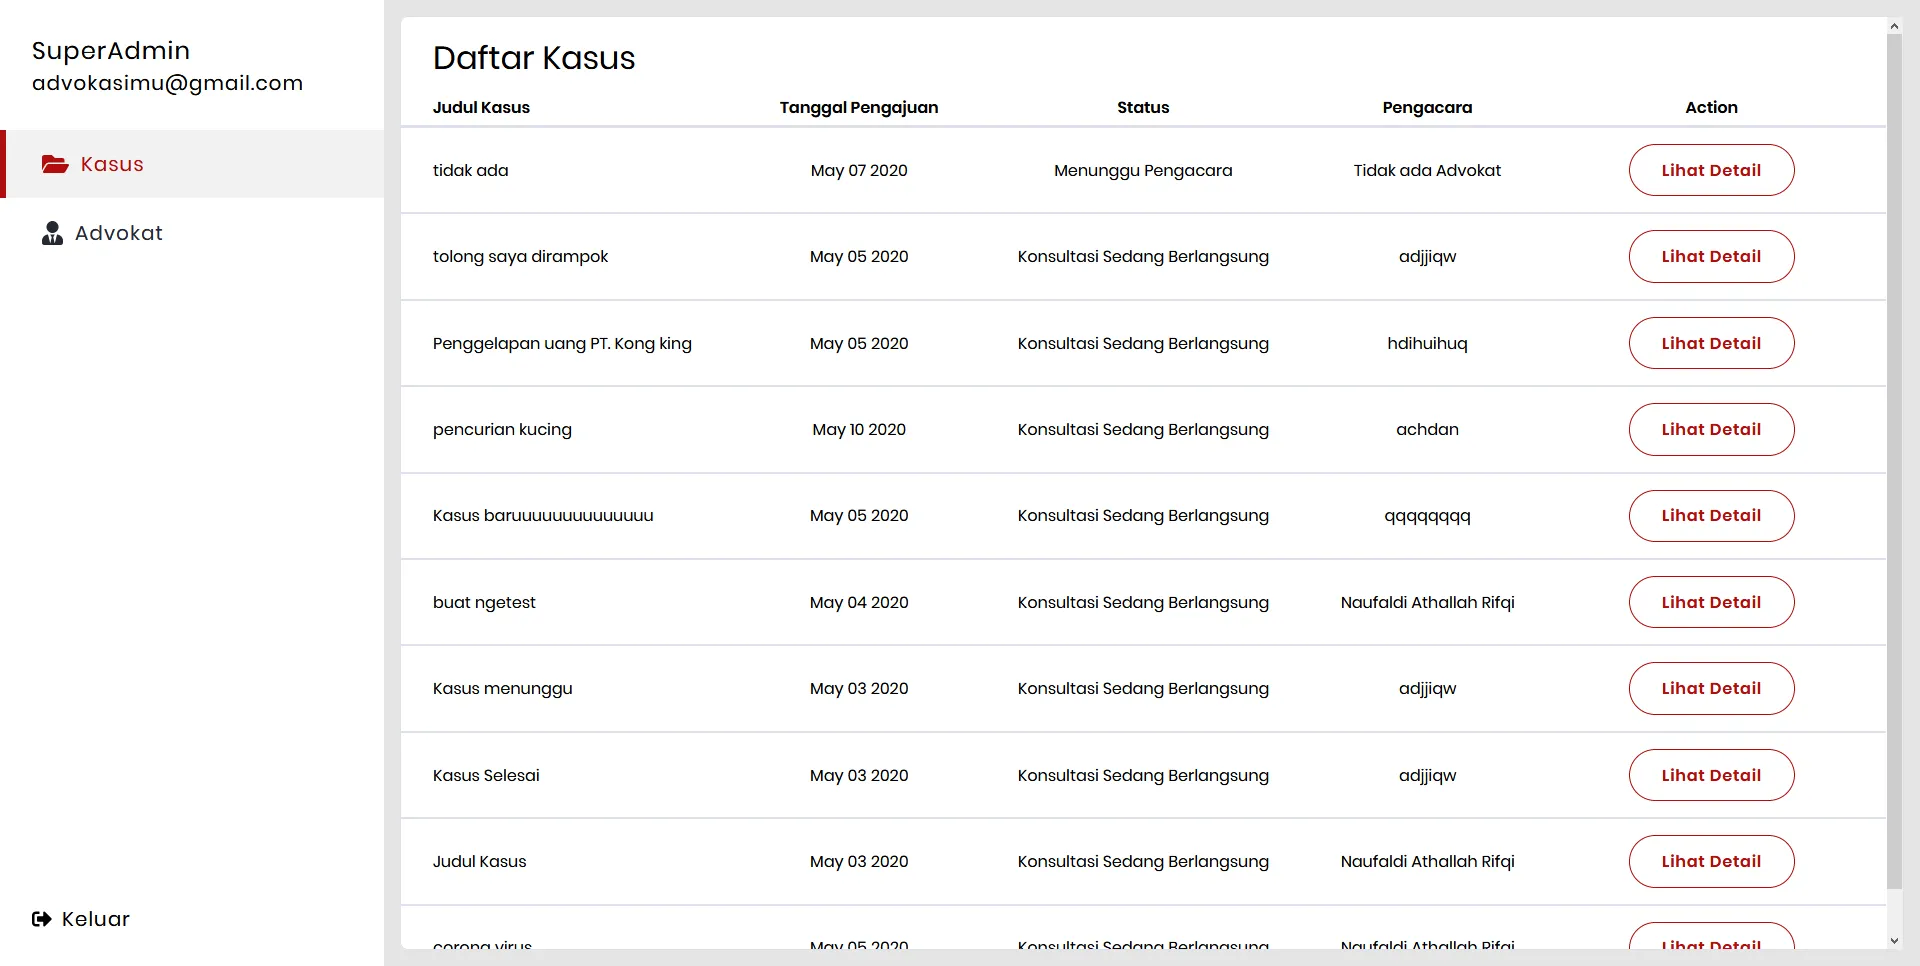Screen dimensions: 1920x966
Task: Open the Advokat section in sidebar
Action: [x=119, y=233]
